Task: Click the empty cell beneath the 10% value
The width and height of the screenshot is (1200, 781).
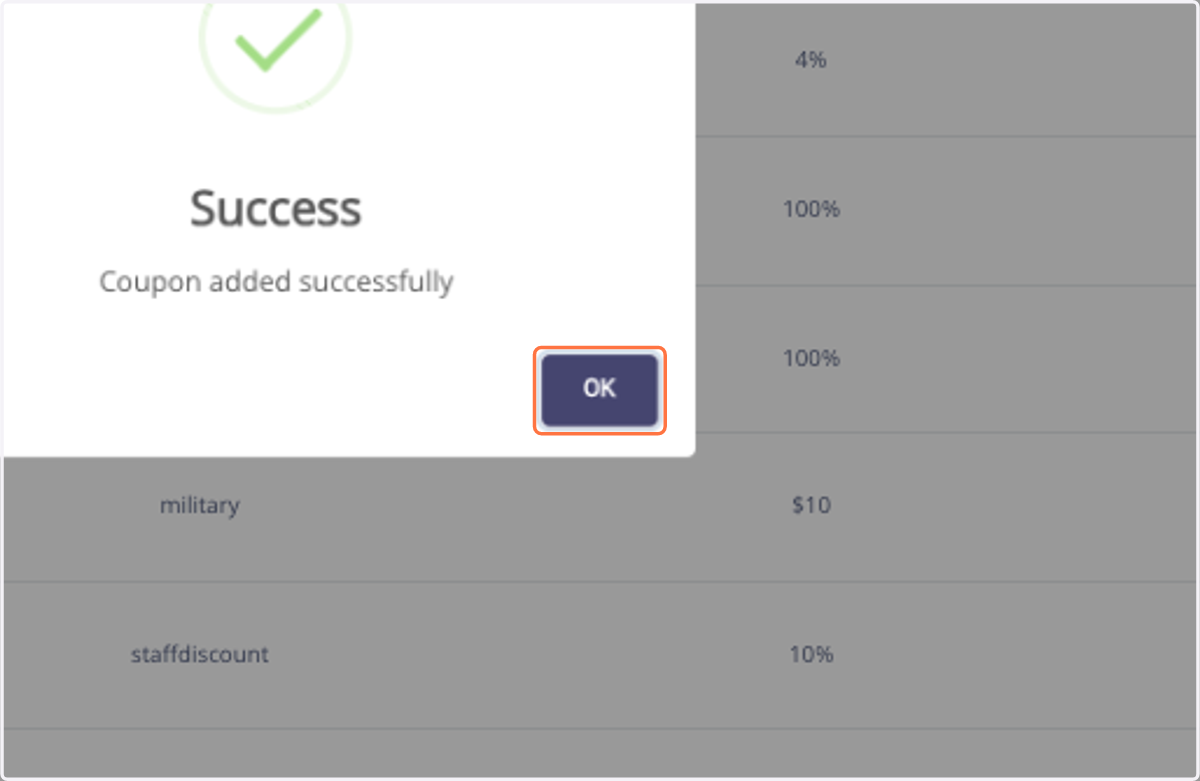Action: click(811, 753)
